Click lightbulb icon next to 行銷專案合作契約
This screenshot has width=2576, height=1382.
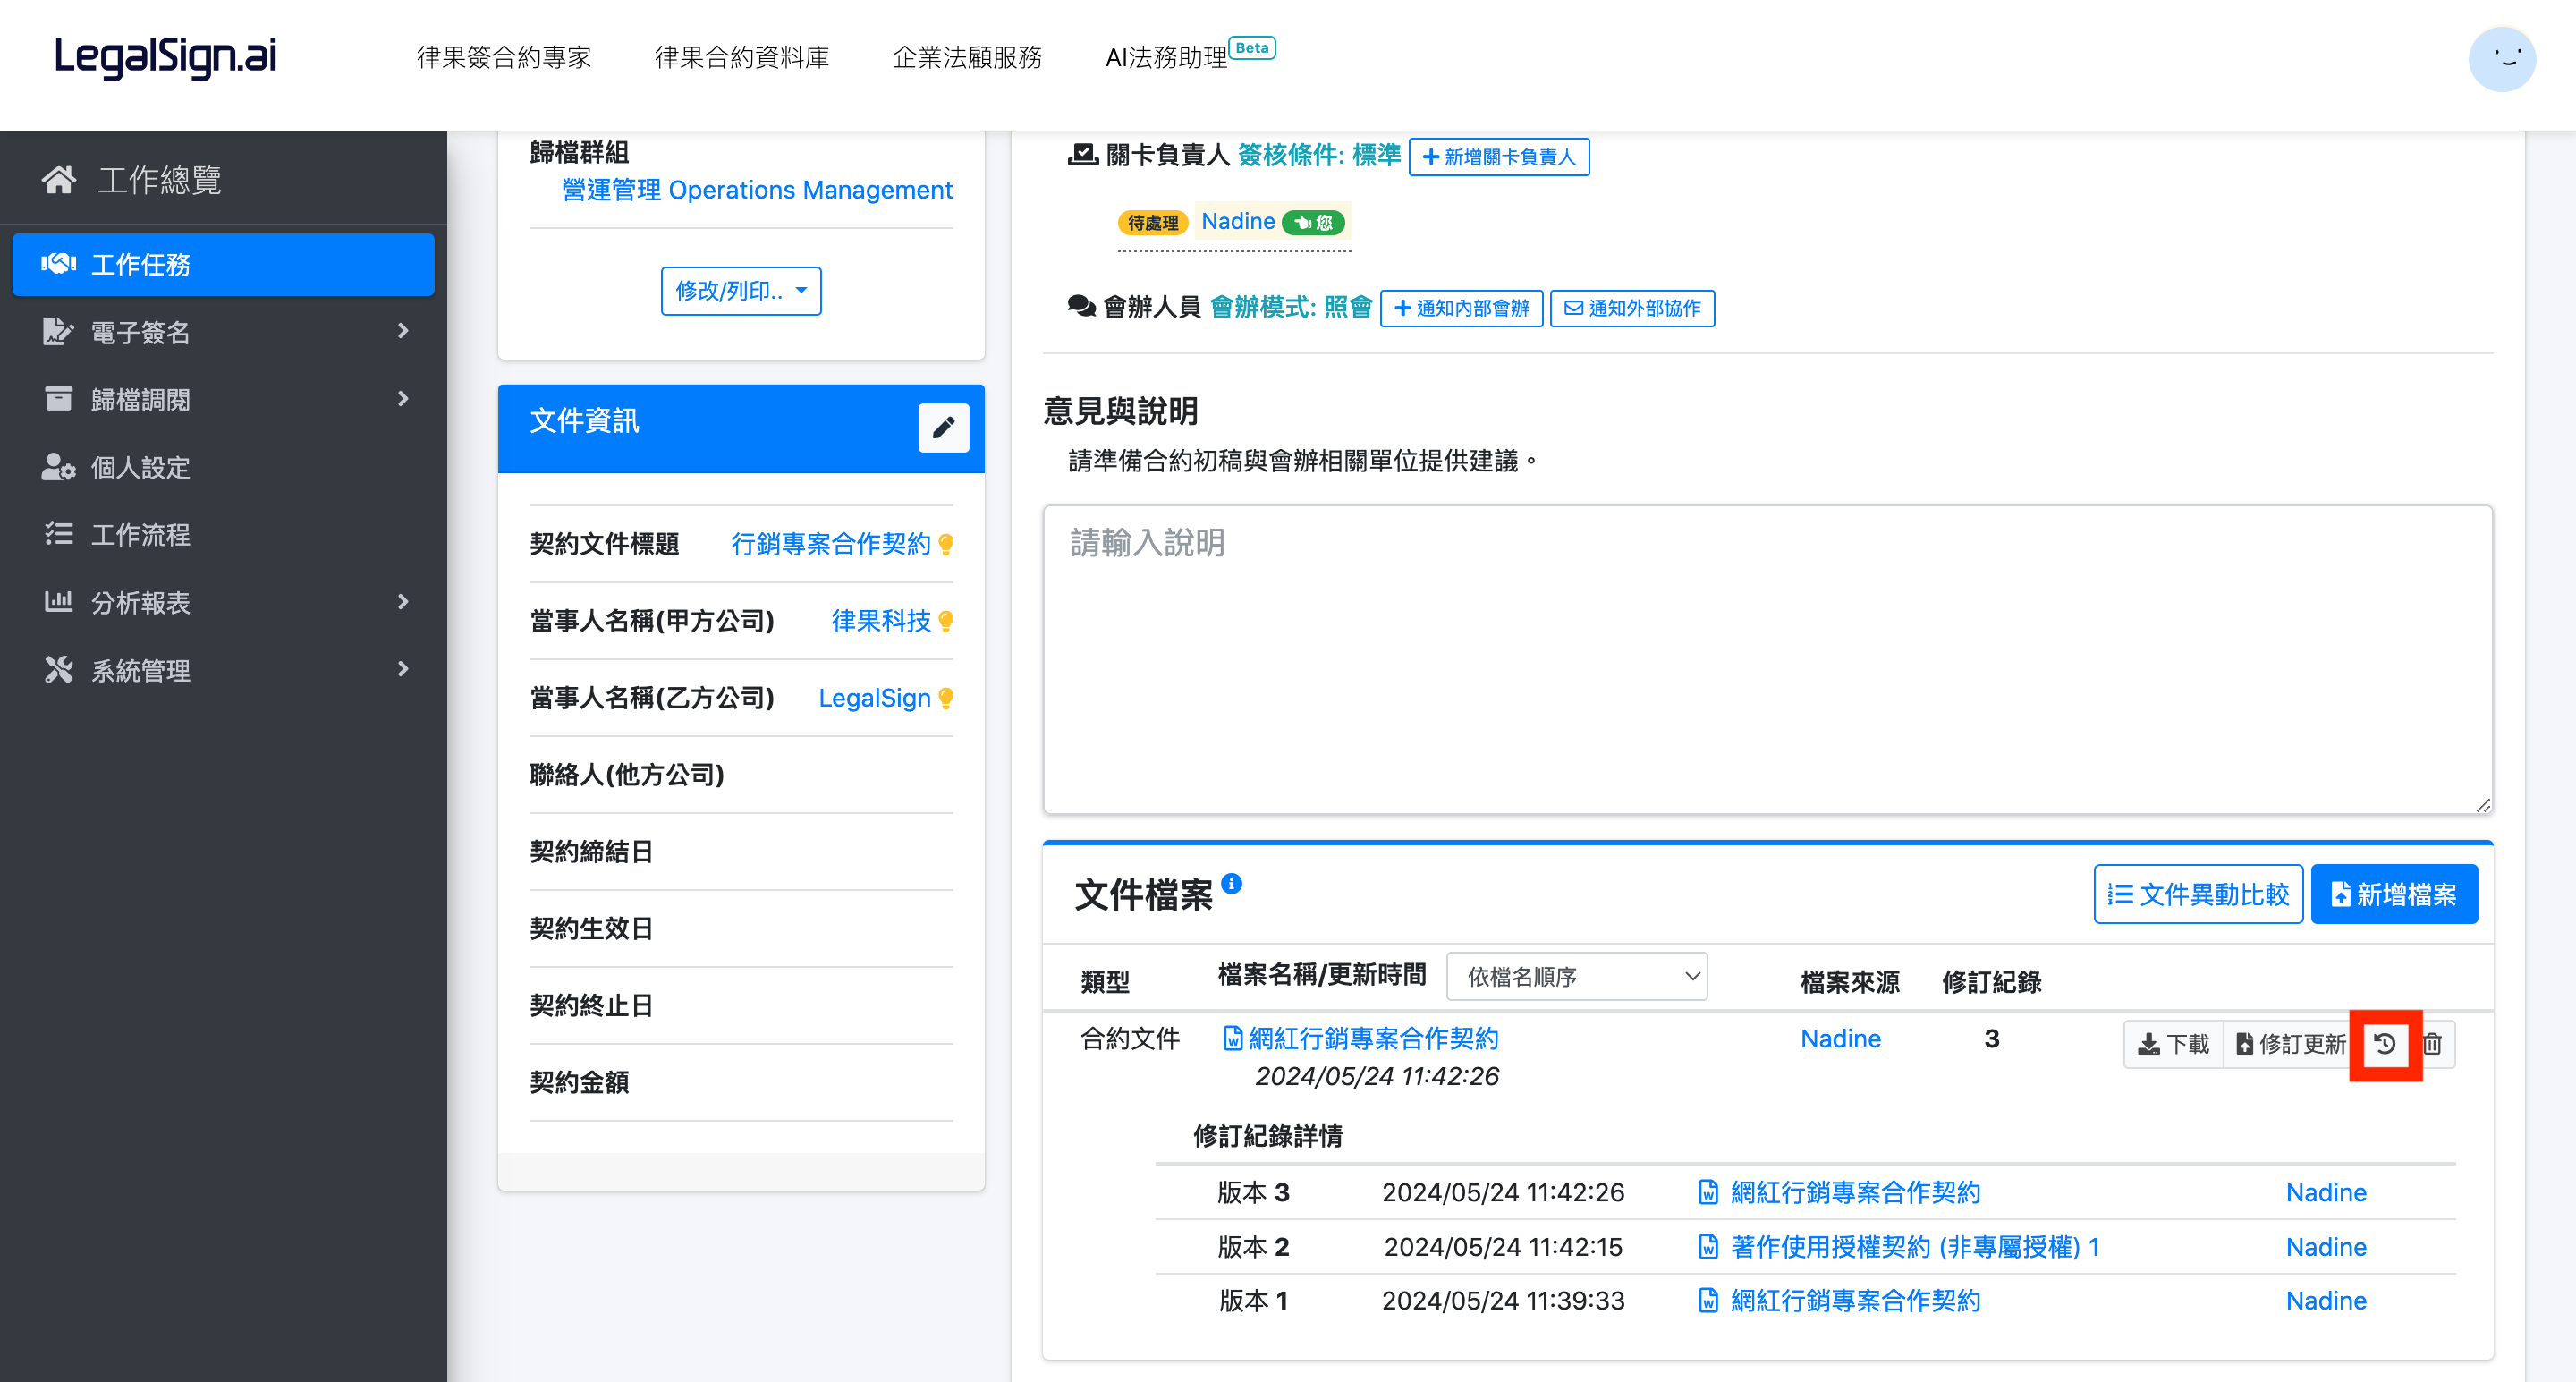(x=946, y=545)
